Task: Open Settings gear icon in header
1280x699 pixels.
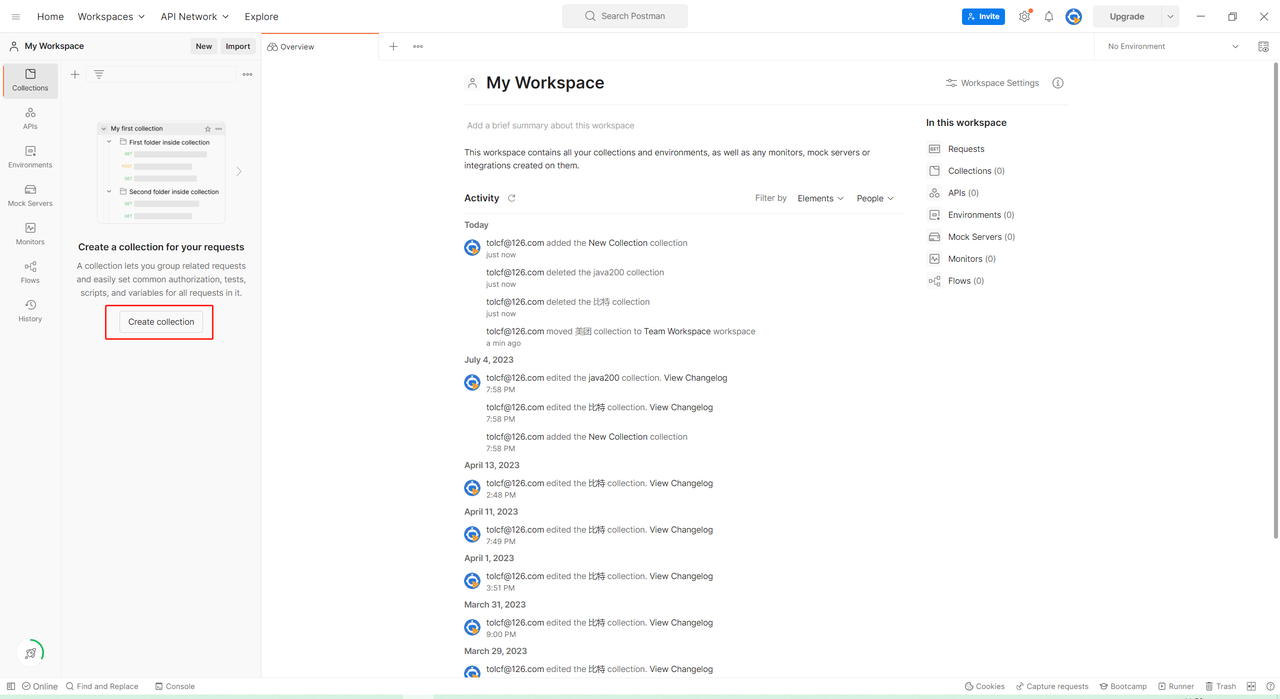Action: [x=1024, y=17]
